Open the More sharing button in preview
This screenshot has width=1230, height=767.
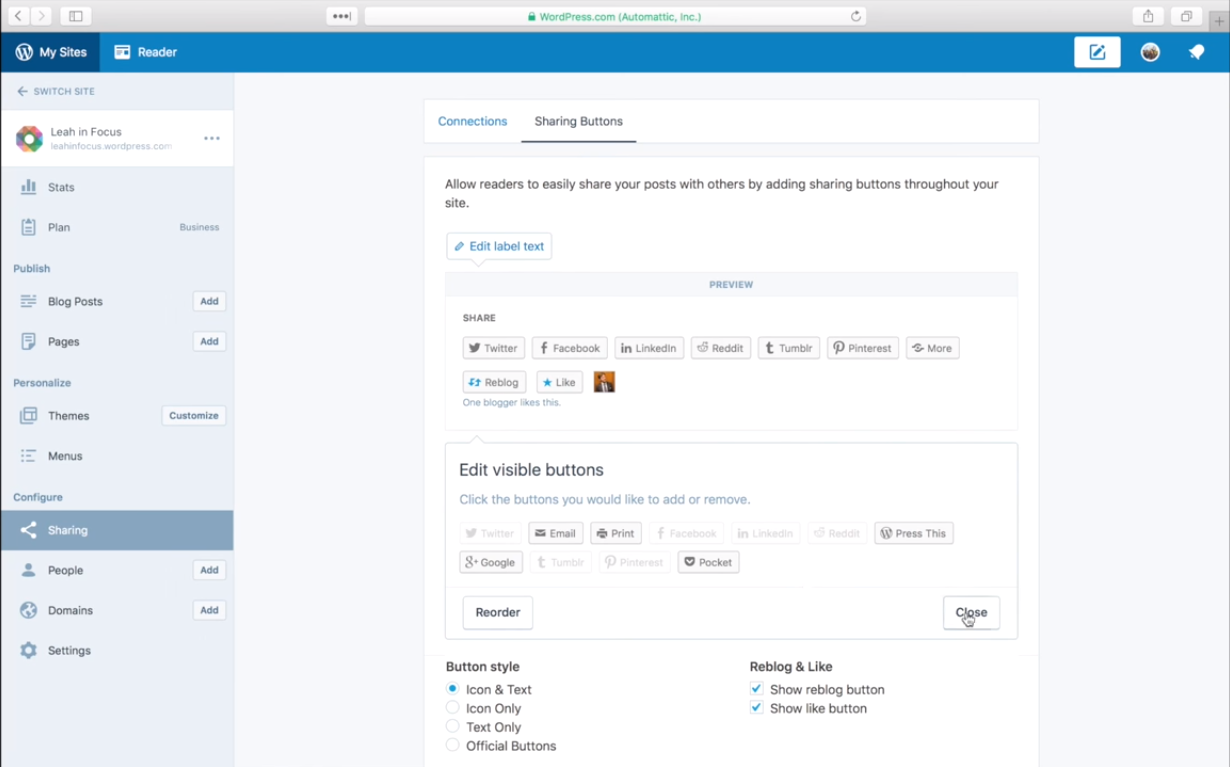(932, 348)
